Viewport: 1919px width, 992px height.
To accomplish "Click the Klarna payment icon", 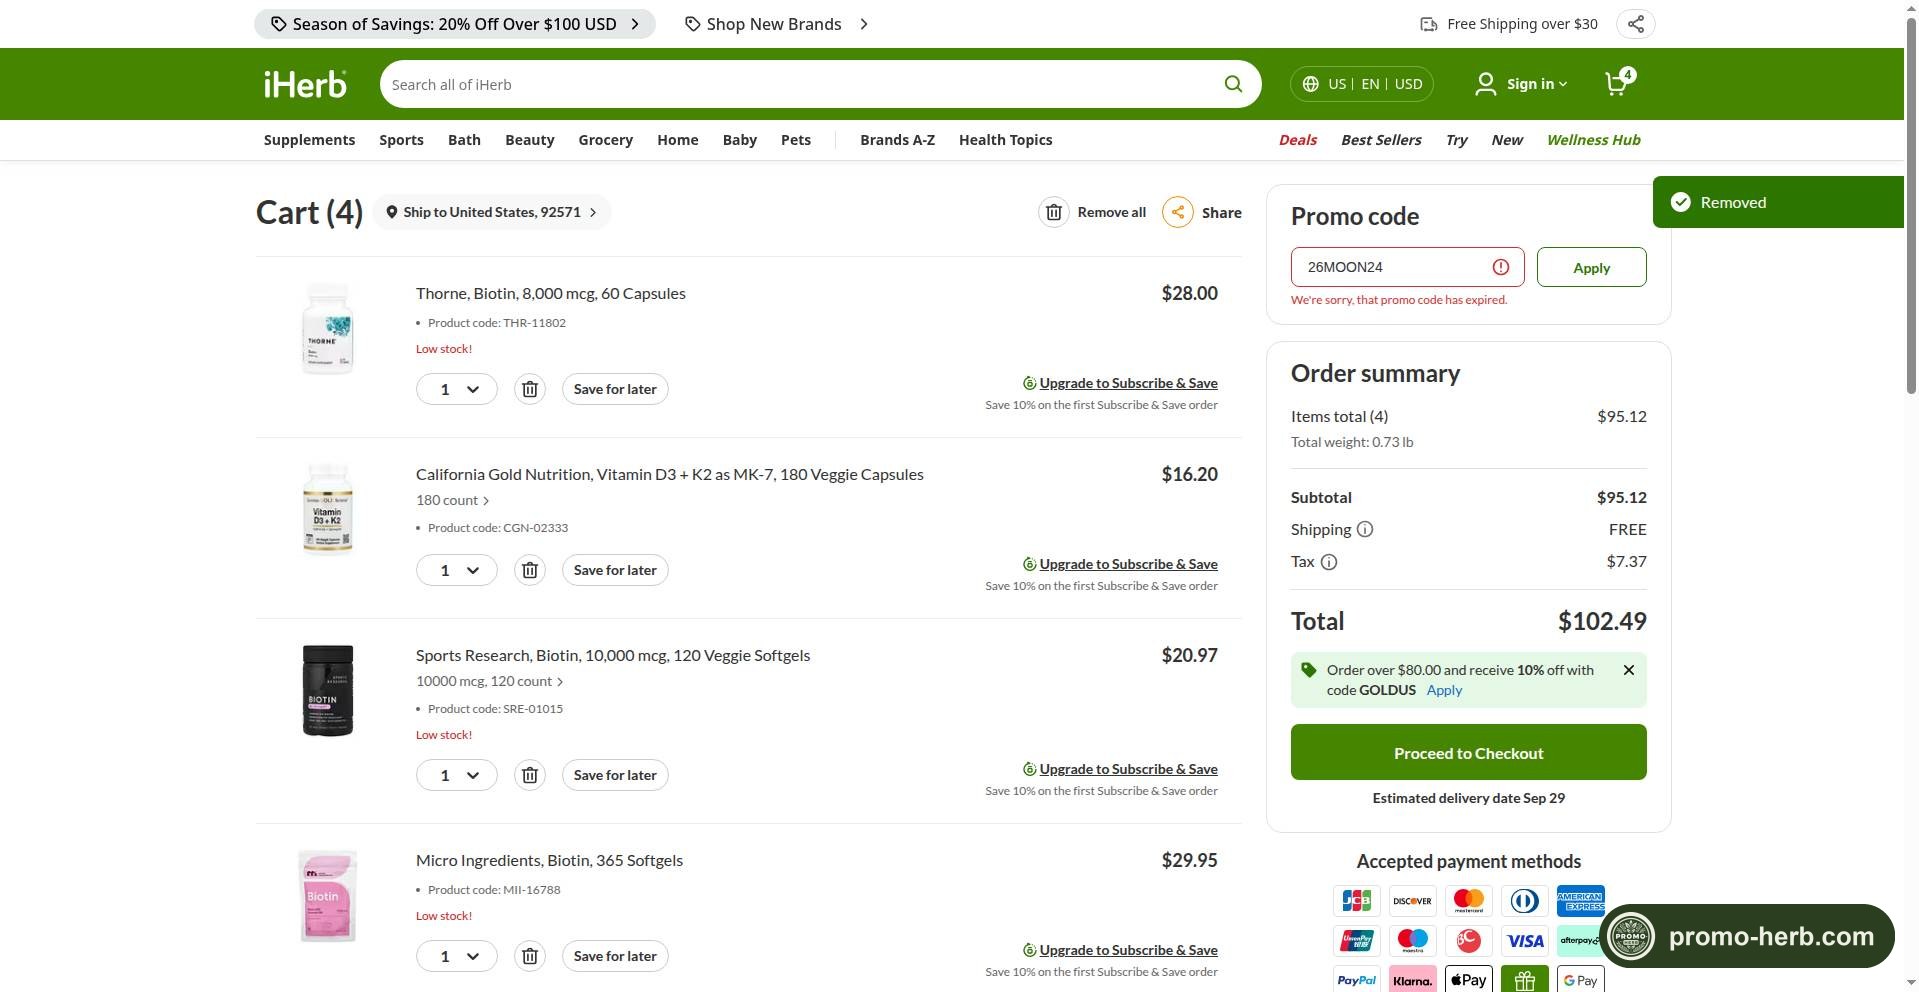I will [1412, 980].
